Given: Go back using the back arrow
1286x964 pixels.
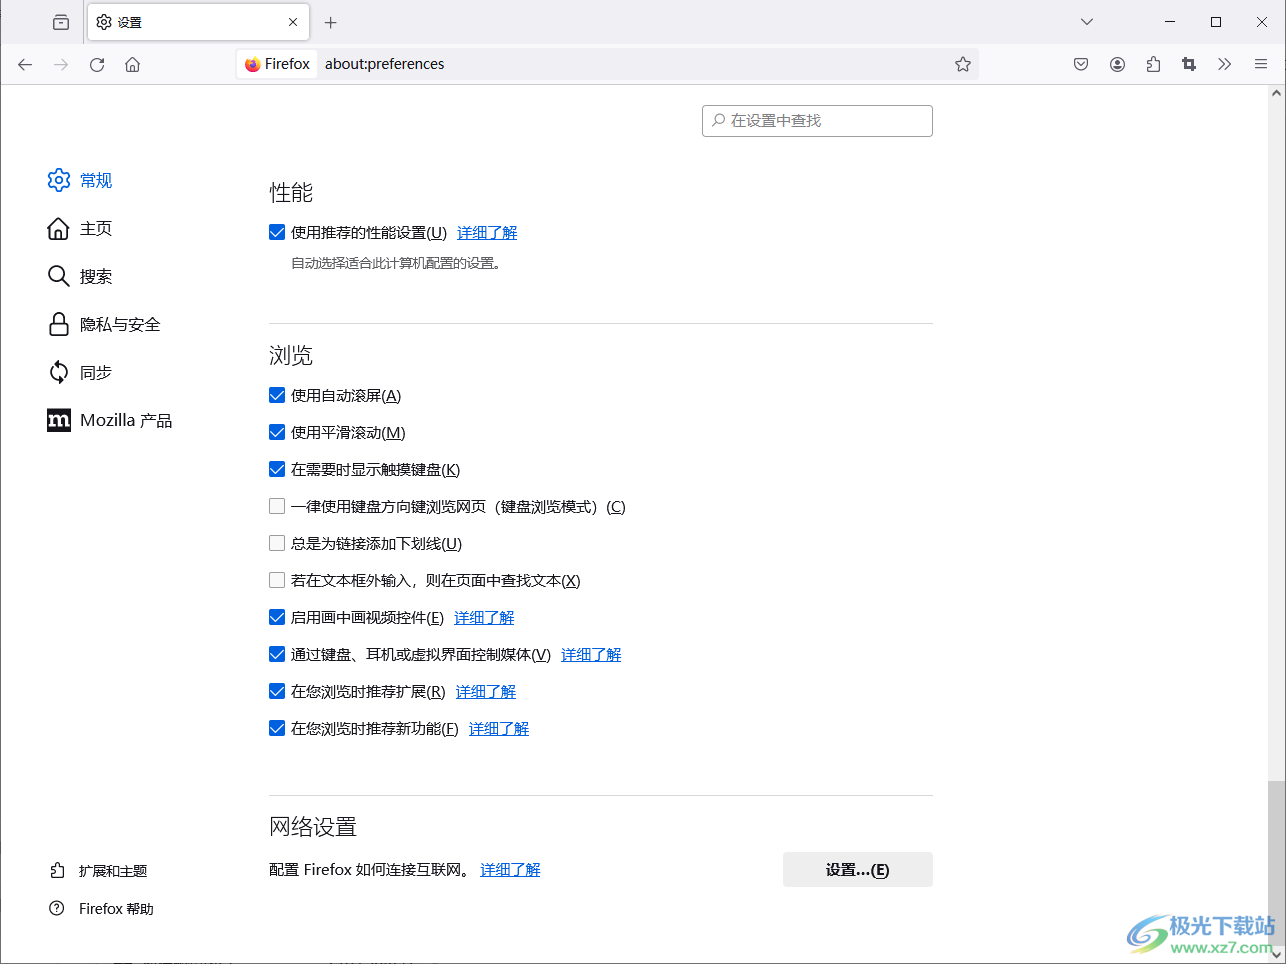Looking at the screenshot, I should [25, 64].
